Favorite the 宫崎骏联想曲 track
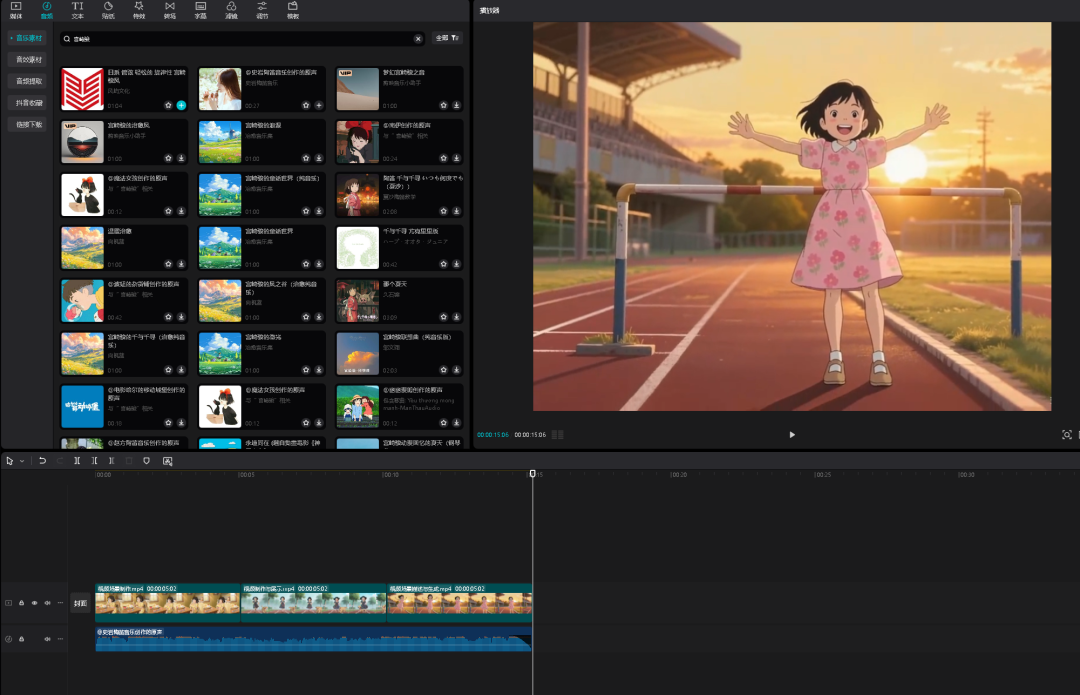 pos(444,371)
